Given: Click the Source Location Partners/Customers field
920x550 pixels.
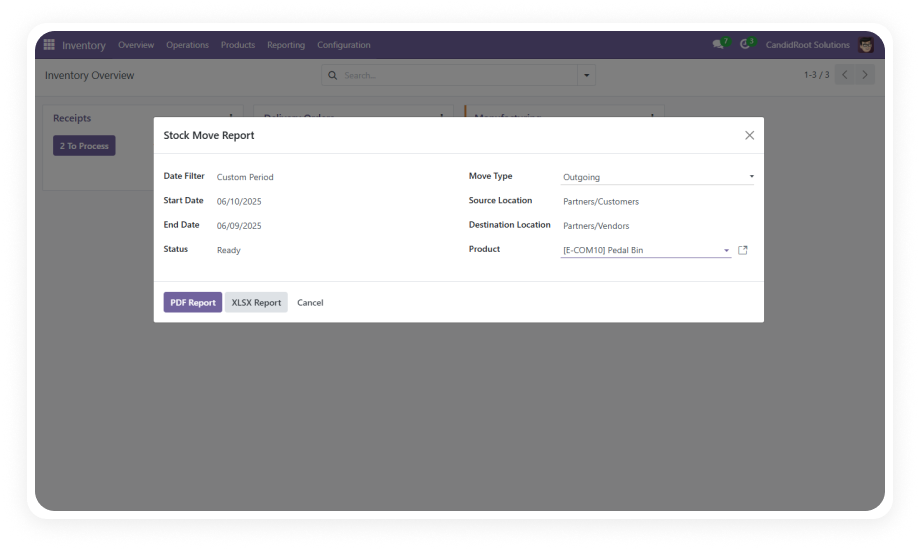Looking at the screenshot, I should pyautogui.click(x=601, y=201).
